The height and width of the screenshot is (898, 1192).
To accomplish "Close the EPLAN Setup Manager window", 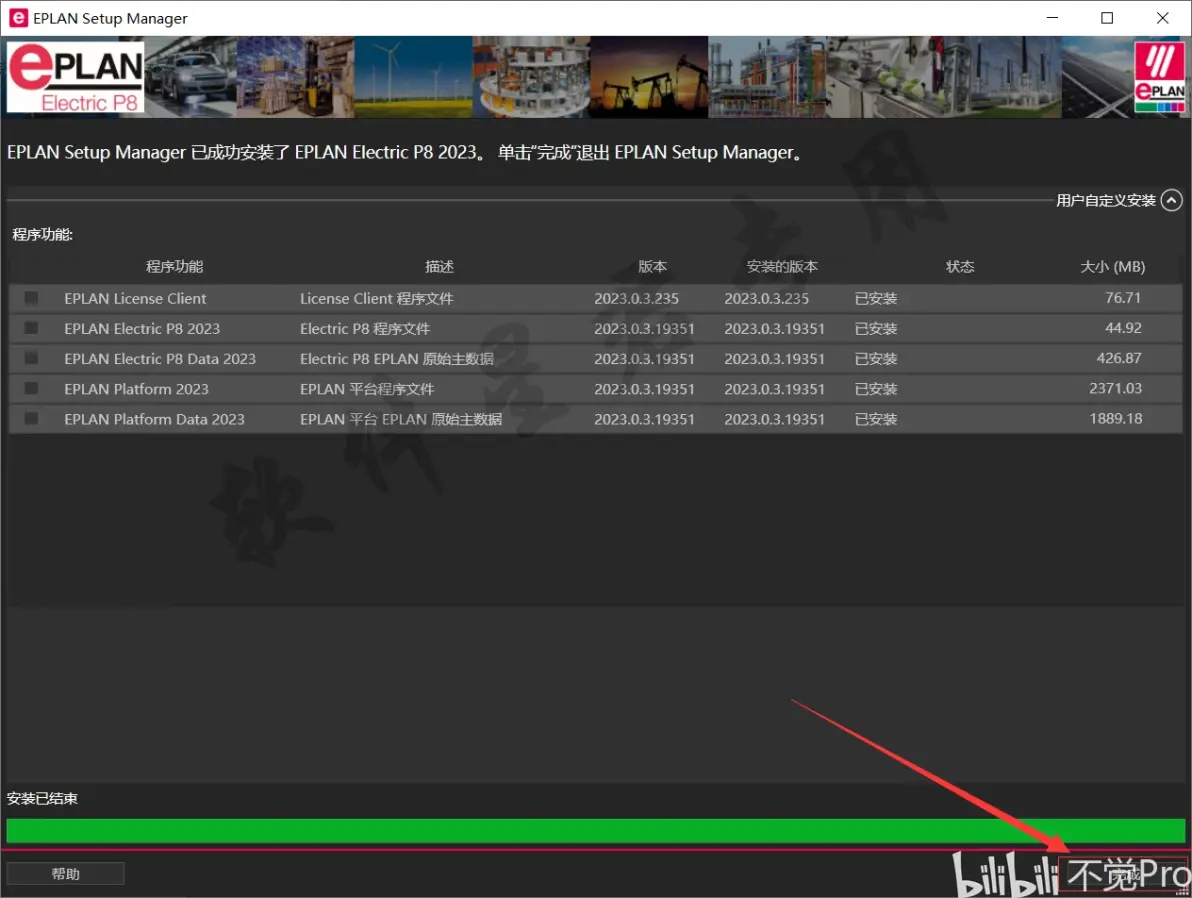I will 1162,17.
